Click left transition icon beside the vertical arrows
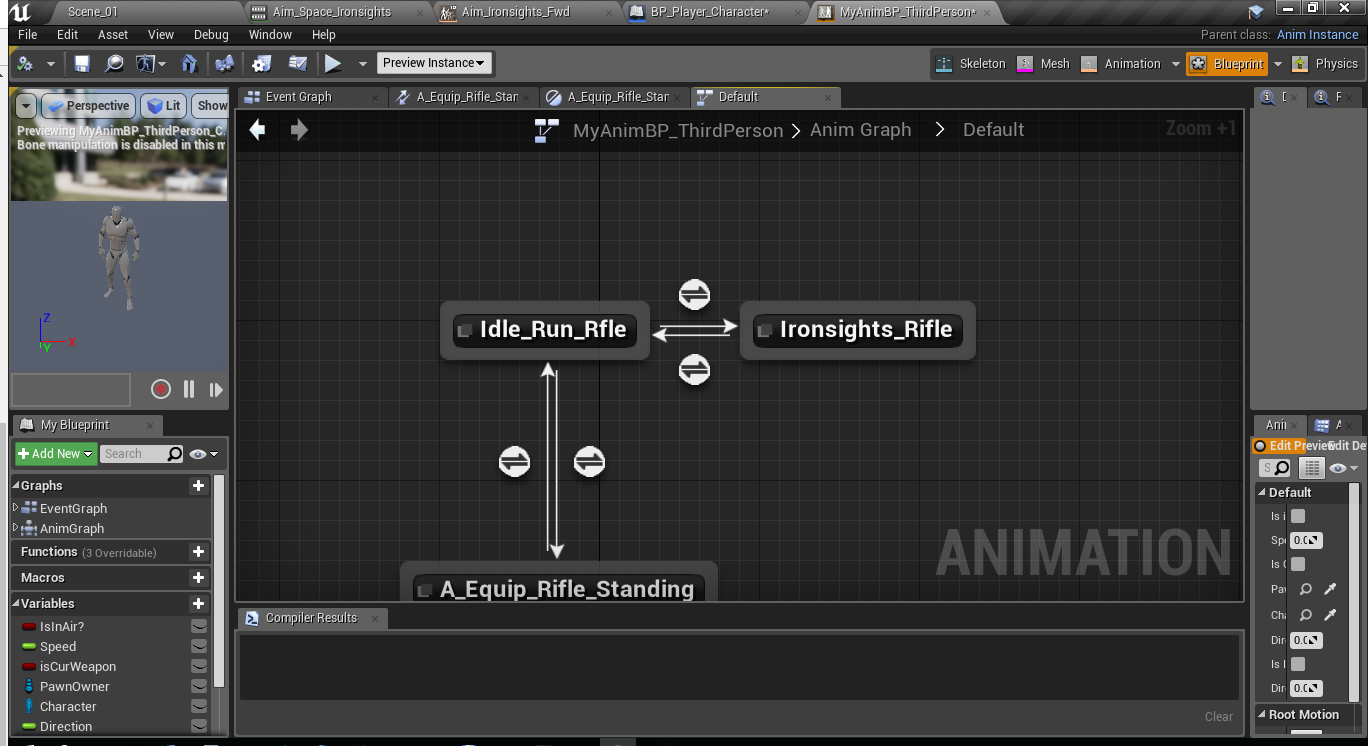The height and width of the screenshot is (746, 1368). (514, 462)
